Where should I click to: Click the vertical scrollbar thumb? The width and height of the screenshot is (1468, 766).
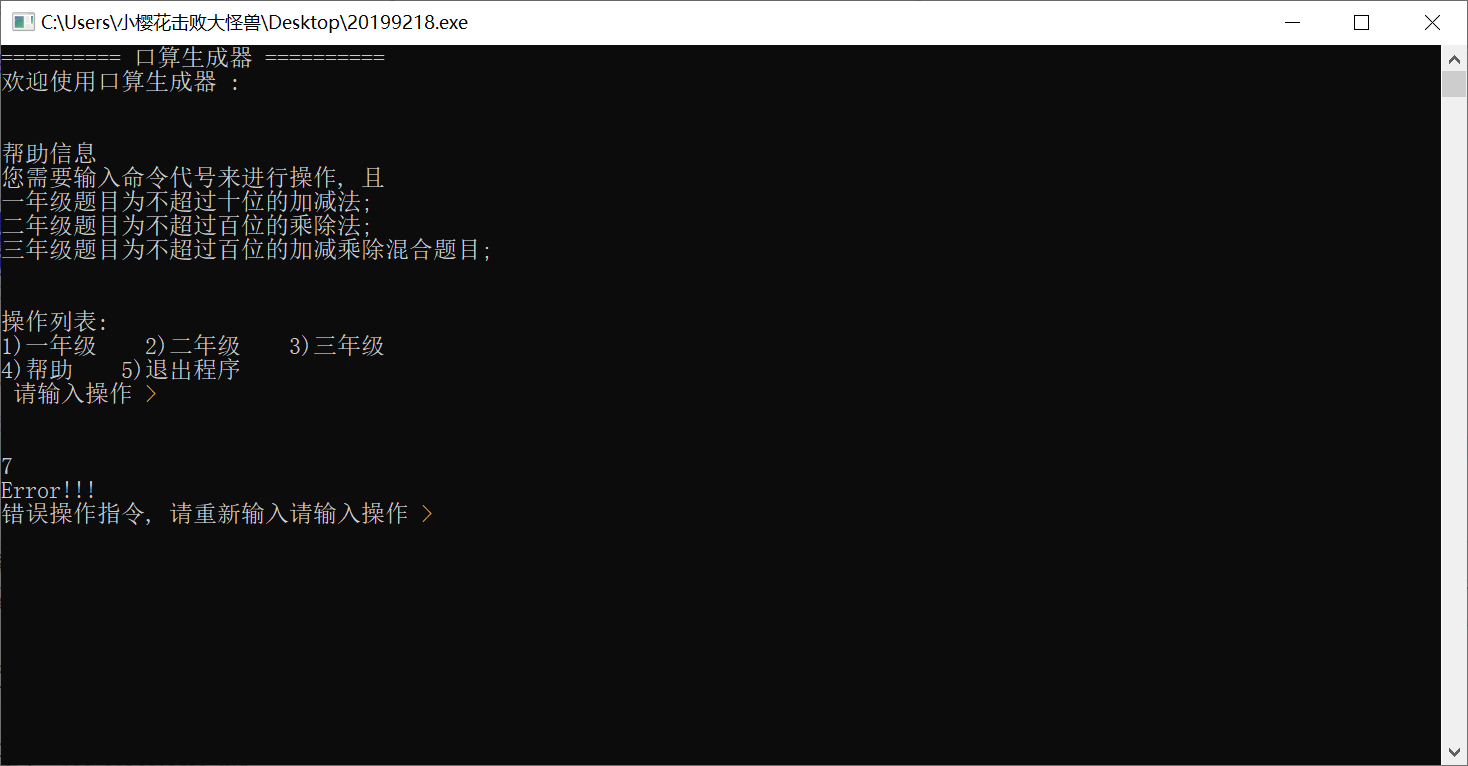[1454, 84]
